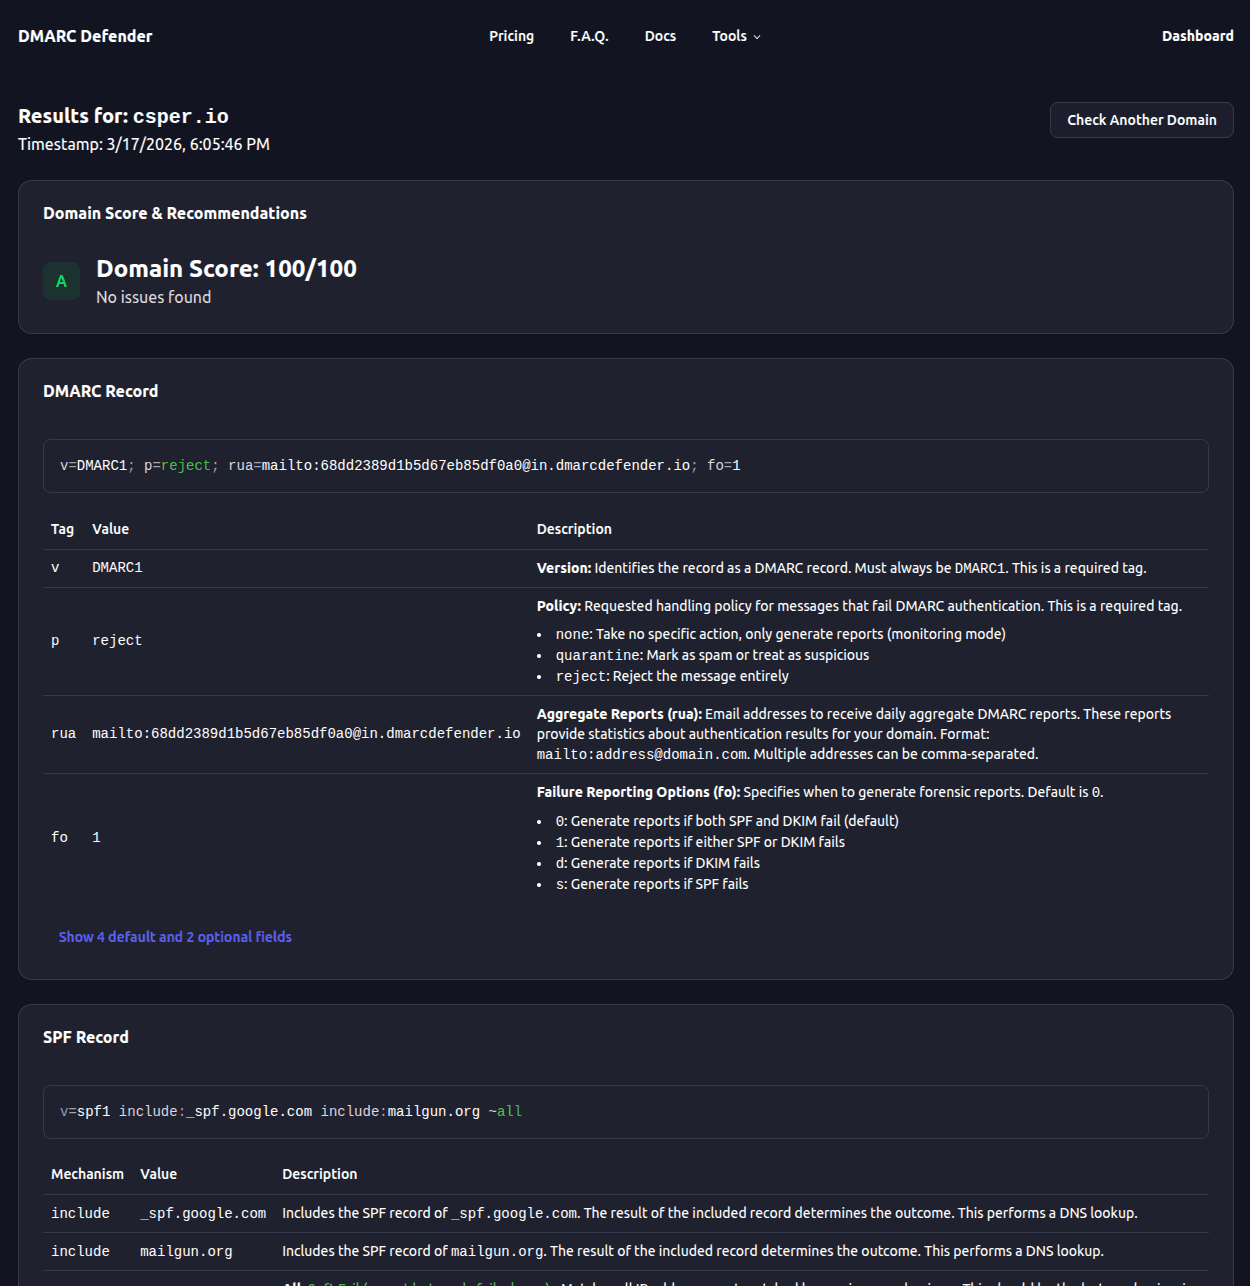Open the F.A.Q. section
The height and width of the screenshot is (1286, 1250).
[x=589, y=35]
